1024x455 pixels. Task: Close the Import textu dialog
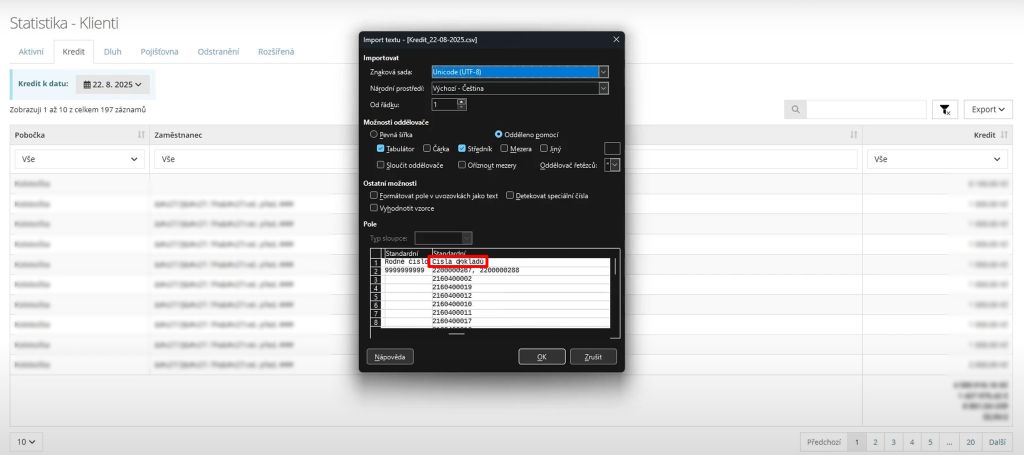pyautogui.click(x=616, y=40)
